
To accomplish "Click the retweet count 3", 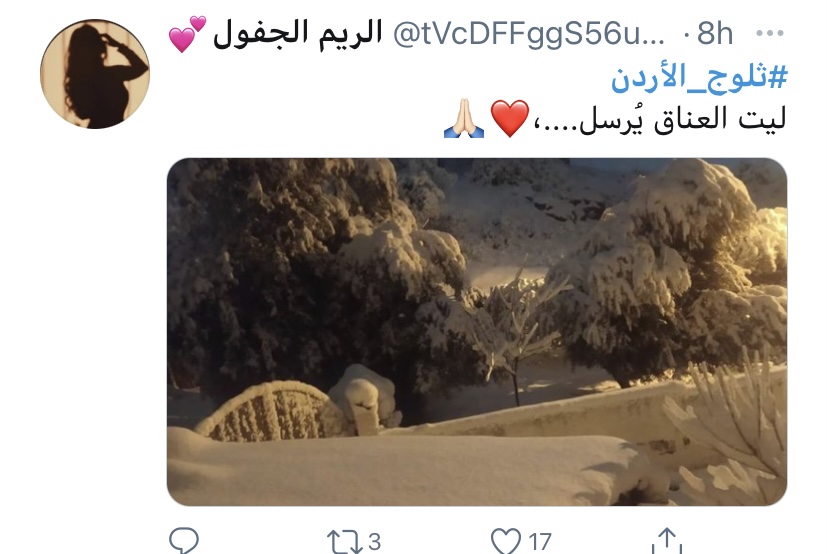I will pos(374,542).
